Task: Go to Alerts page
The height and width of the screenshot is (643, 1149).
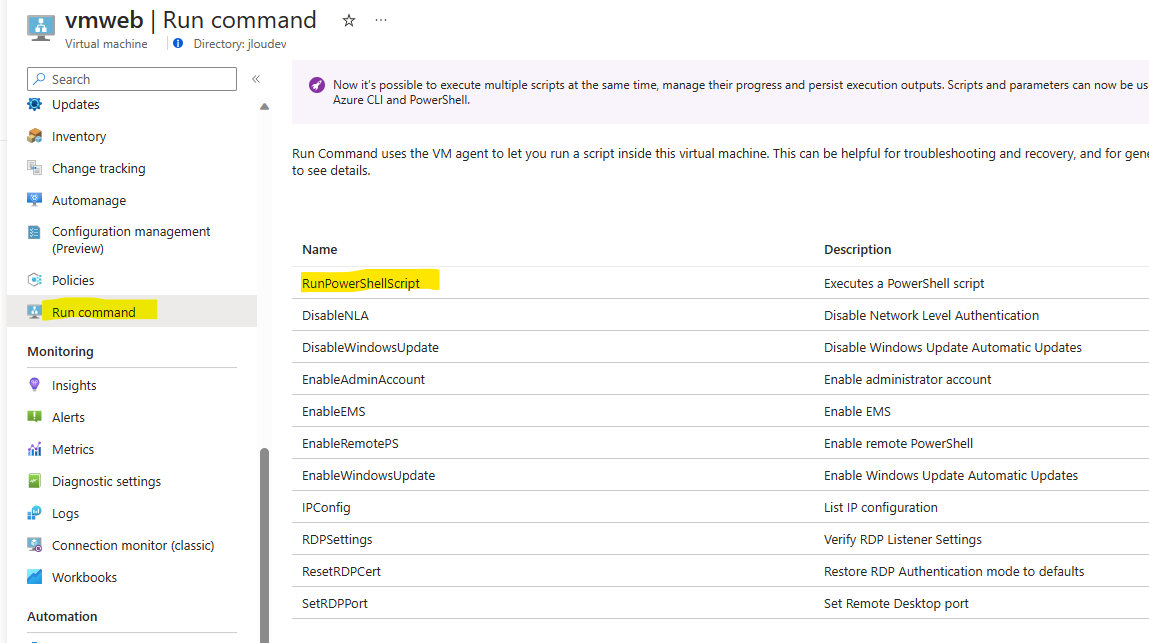Action: 68,417
